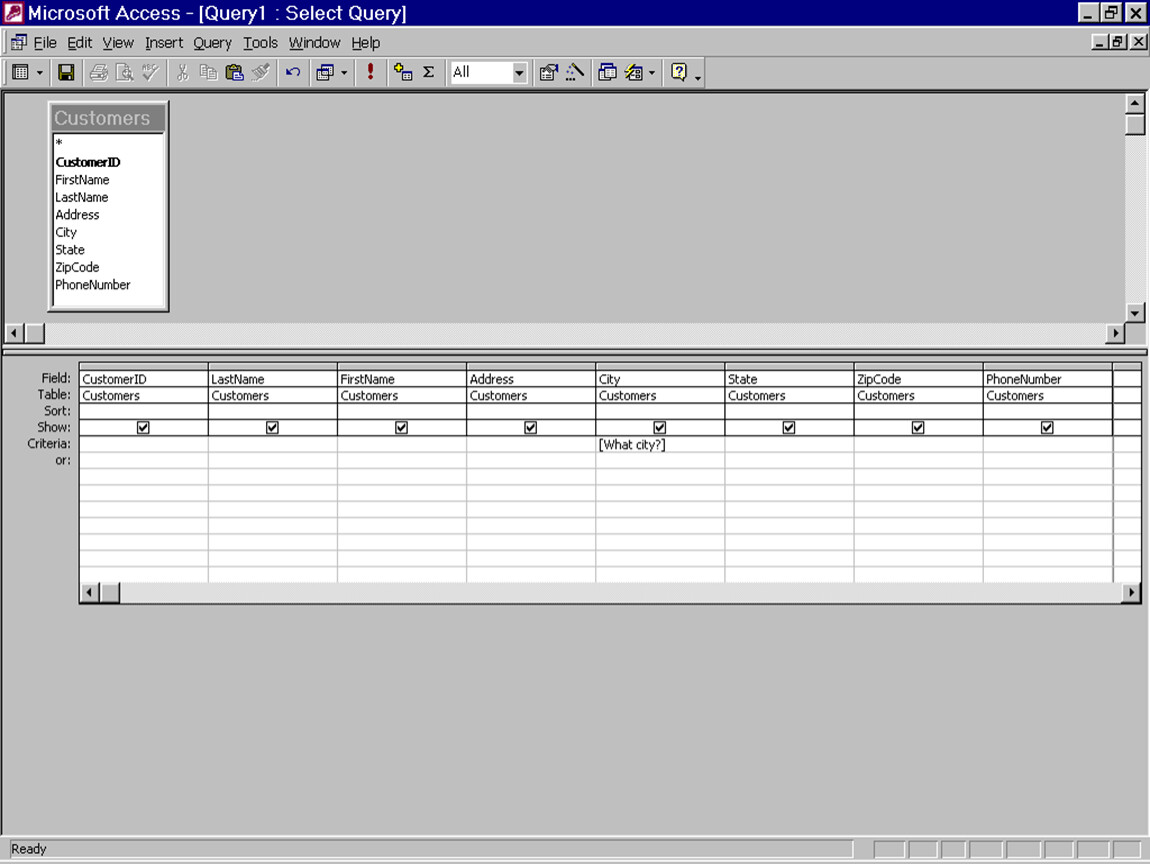Uncheck Show box for the City column
This screenshot has height=864, width=1150.
coord(659,427)
